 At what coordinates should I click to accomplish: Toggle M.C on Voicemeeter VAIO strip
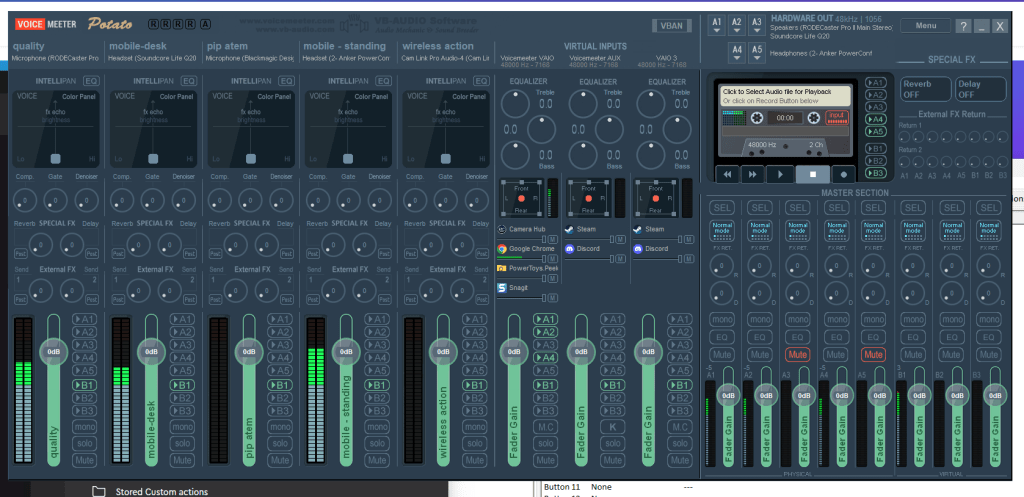(545, 426)
